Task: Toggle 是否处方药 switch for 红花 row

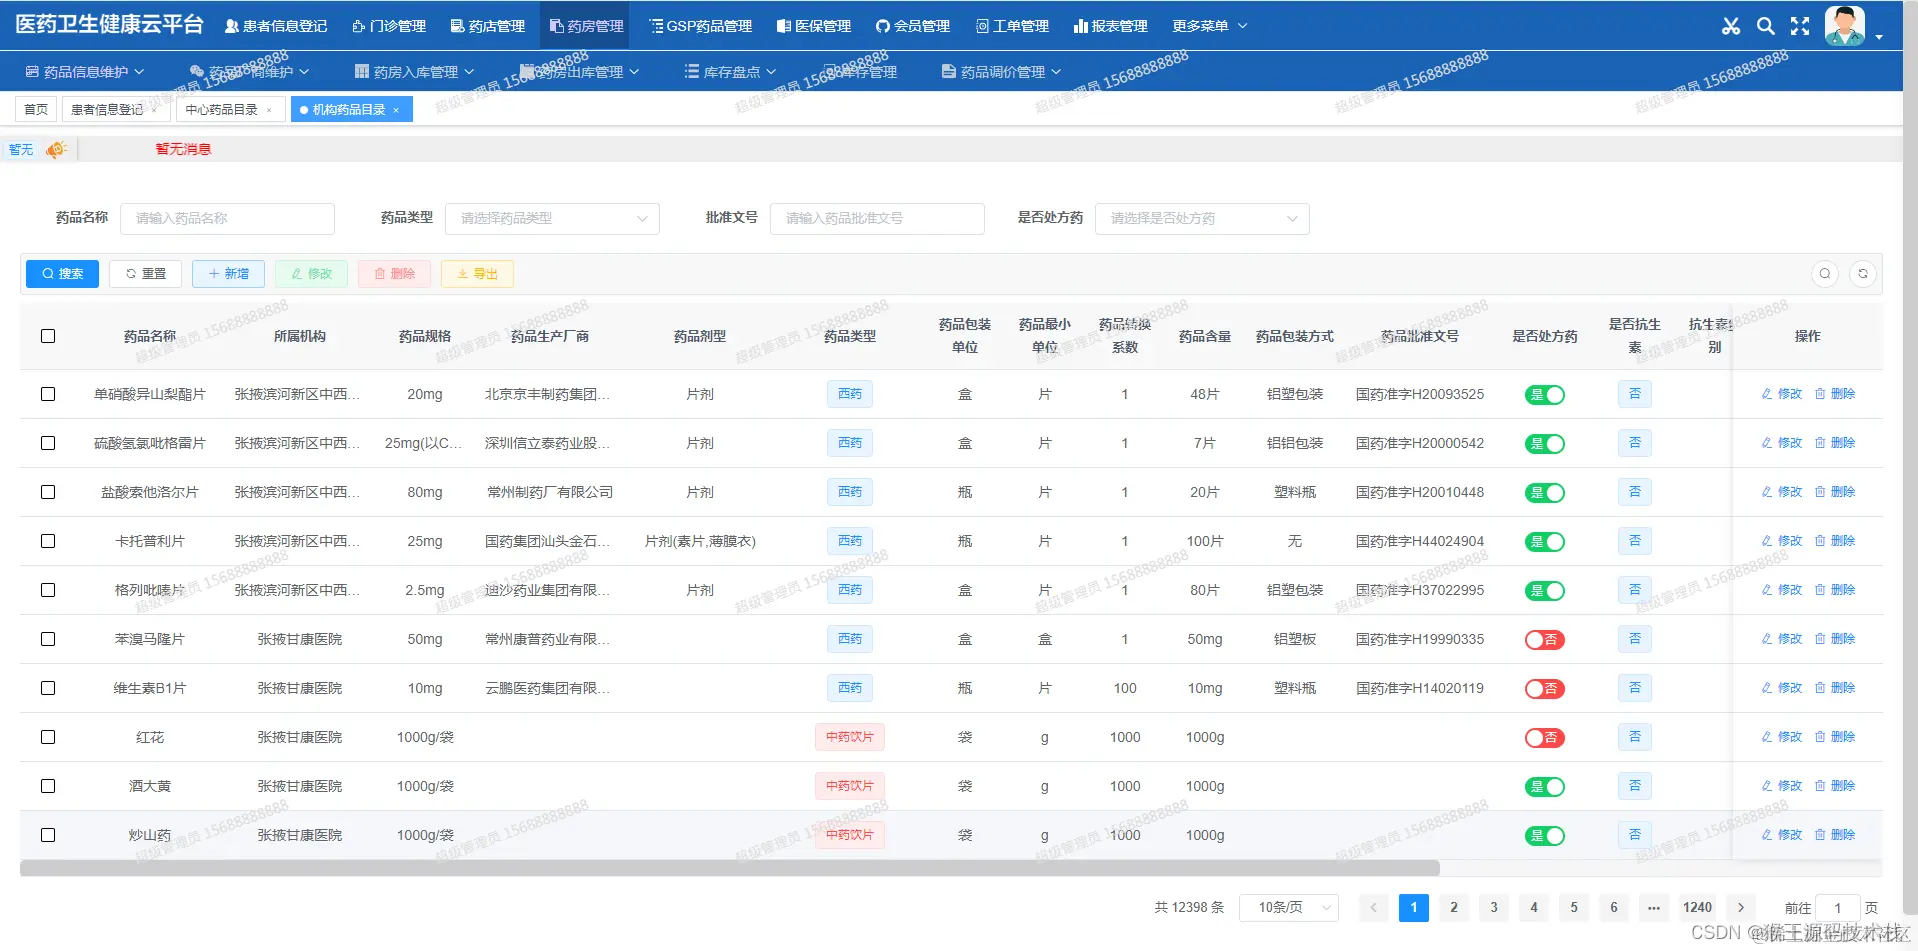Action: [x=1544, y=737]
